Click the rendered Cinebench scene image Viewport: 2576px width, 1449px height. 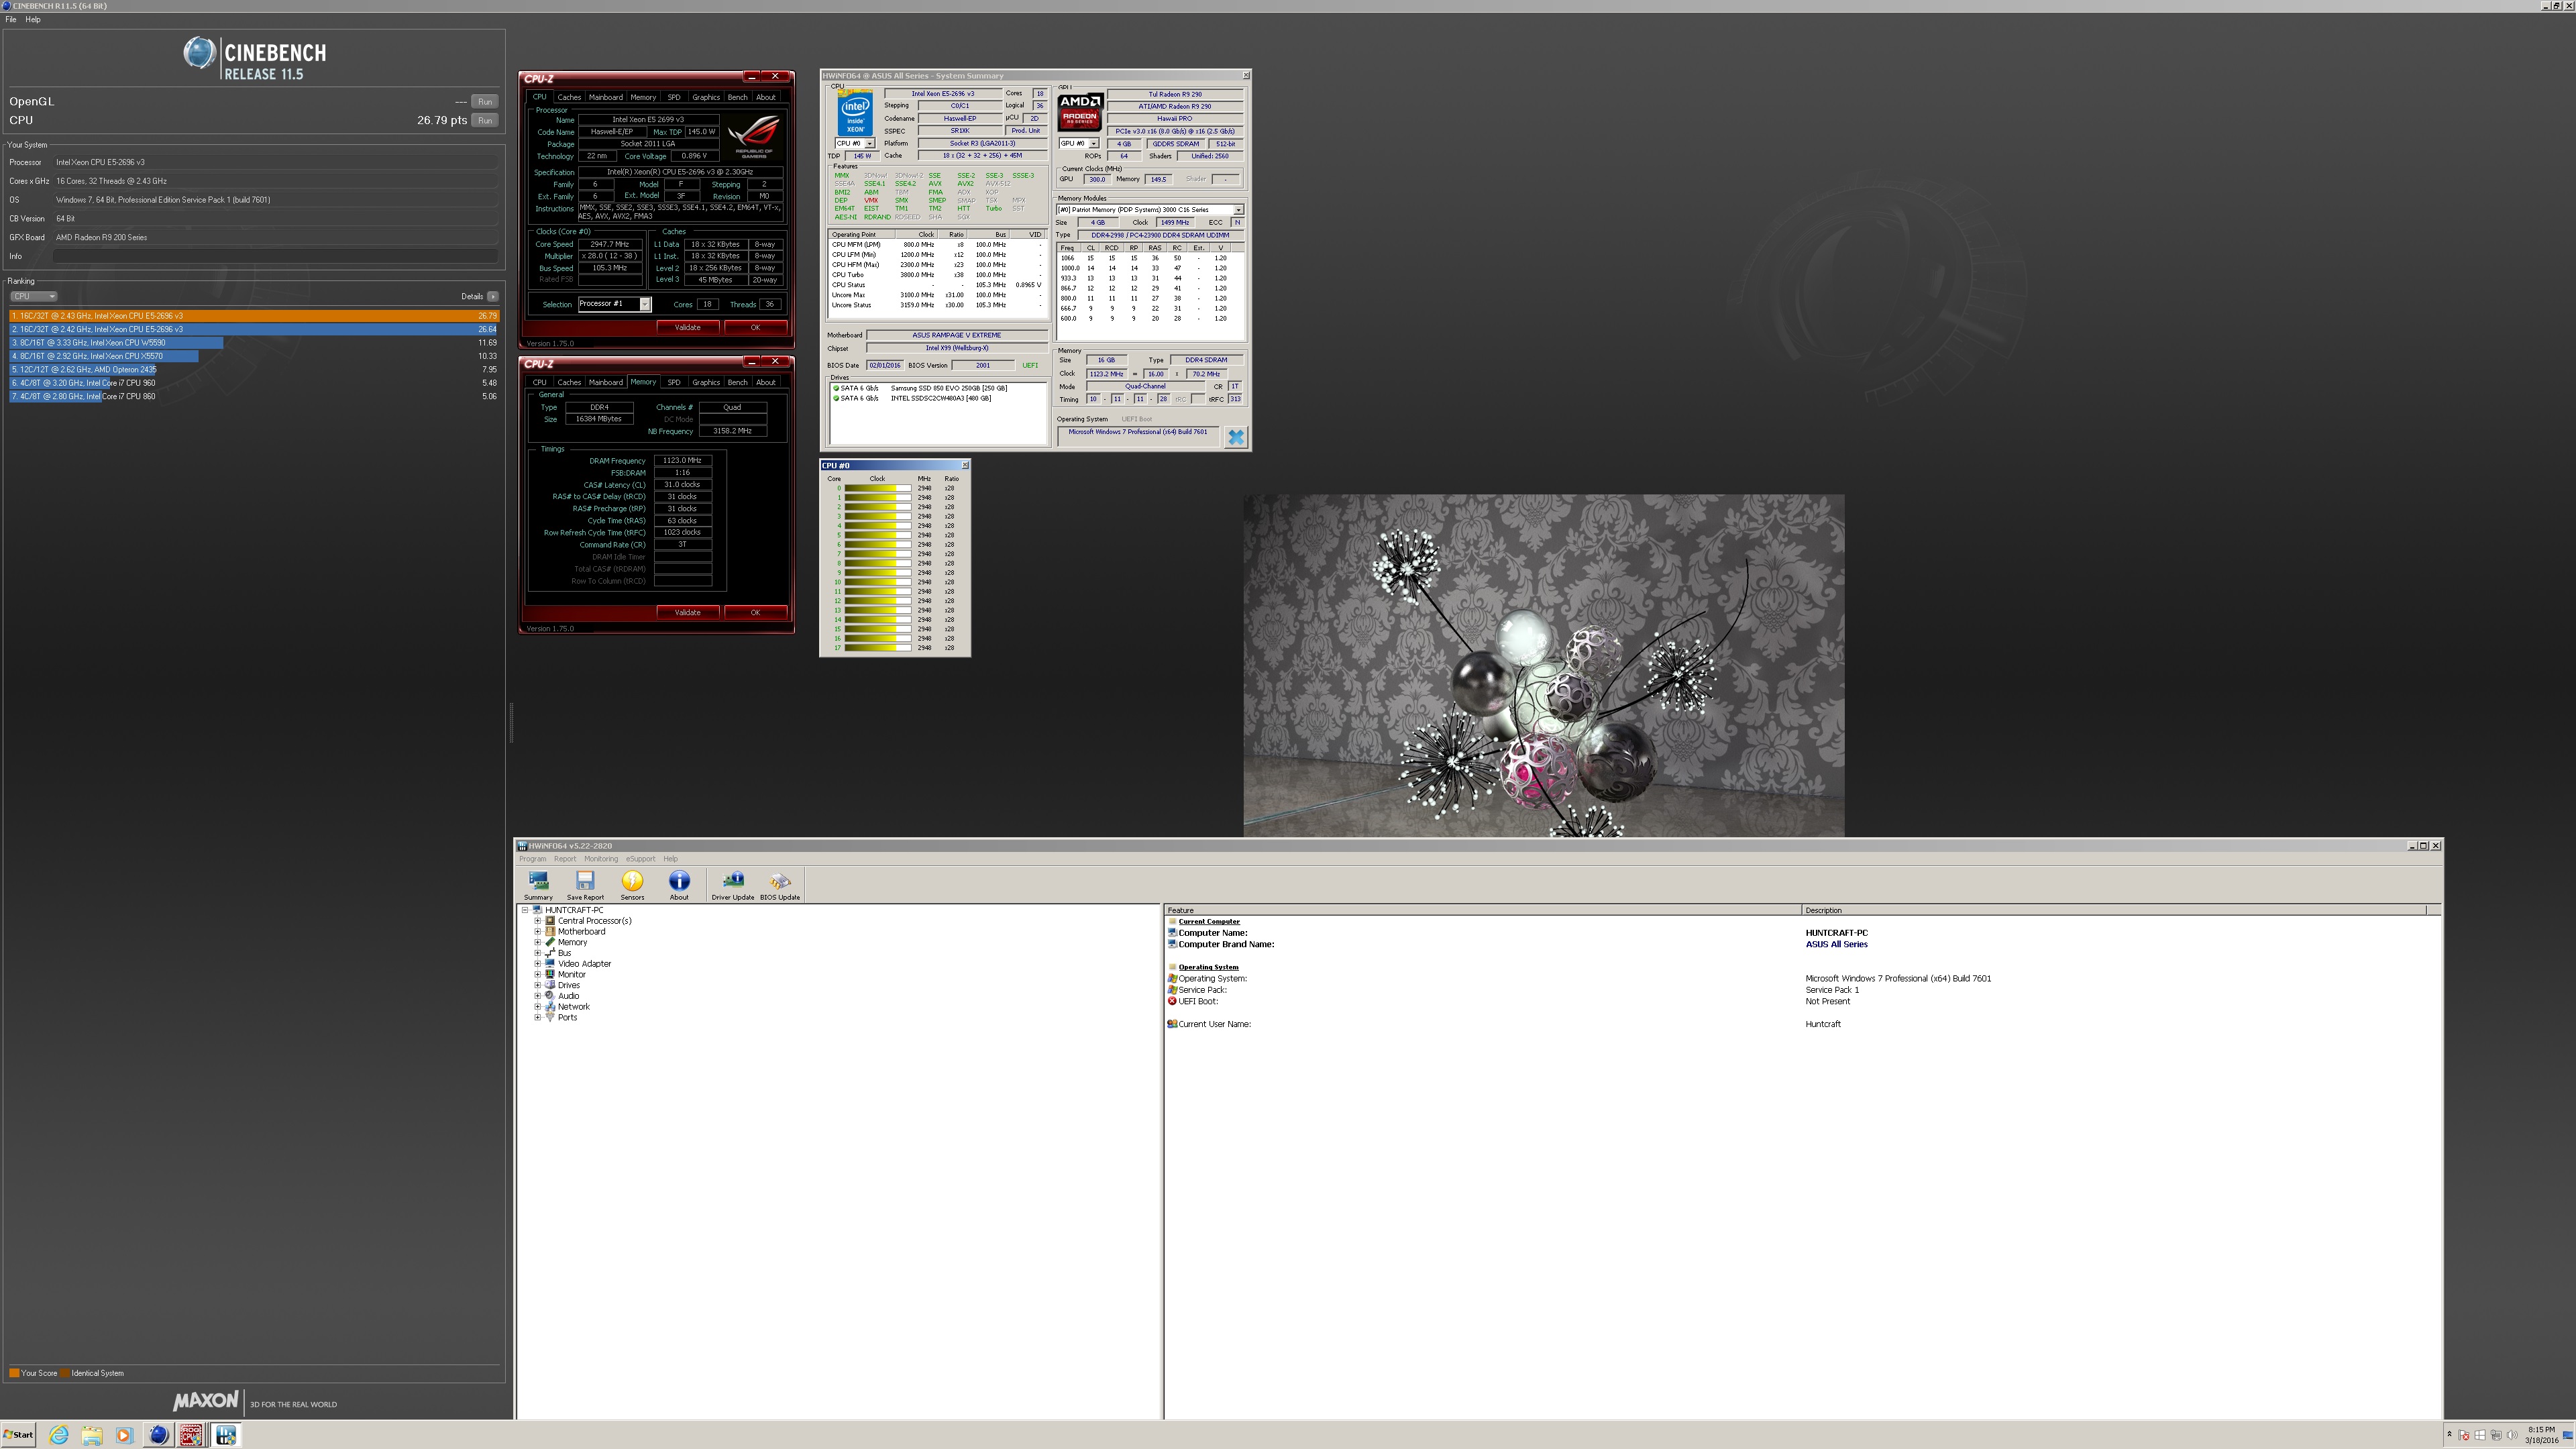coord(1544,665)
